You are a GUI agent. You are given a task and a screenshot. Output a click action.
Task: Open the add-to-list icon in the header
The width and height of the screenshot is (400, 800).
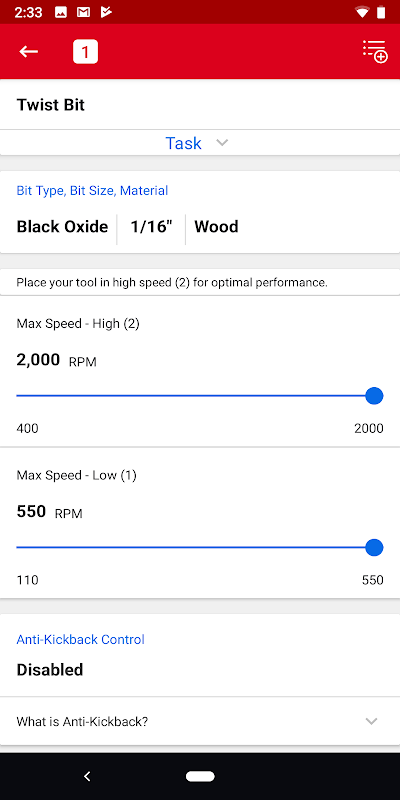coord(375,51)
